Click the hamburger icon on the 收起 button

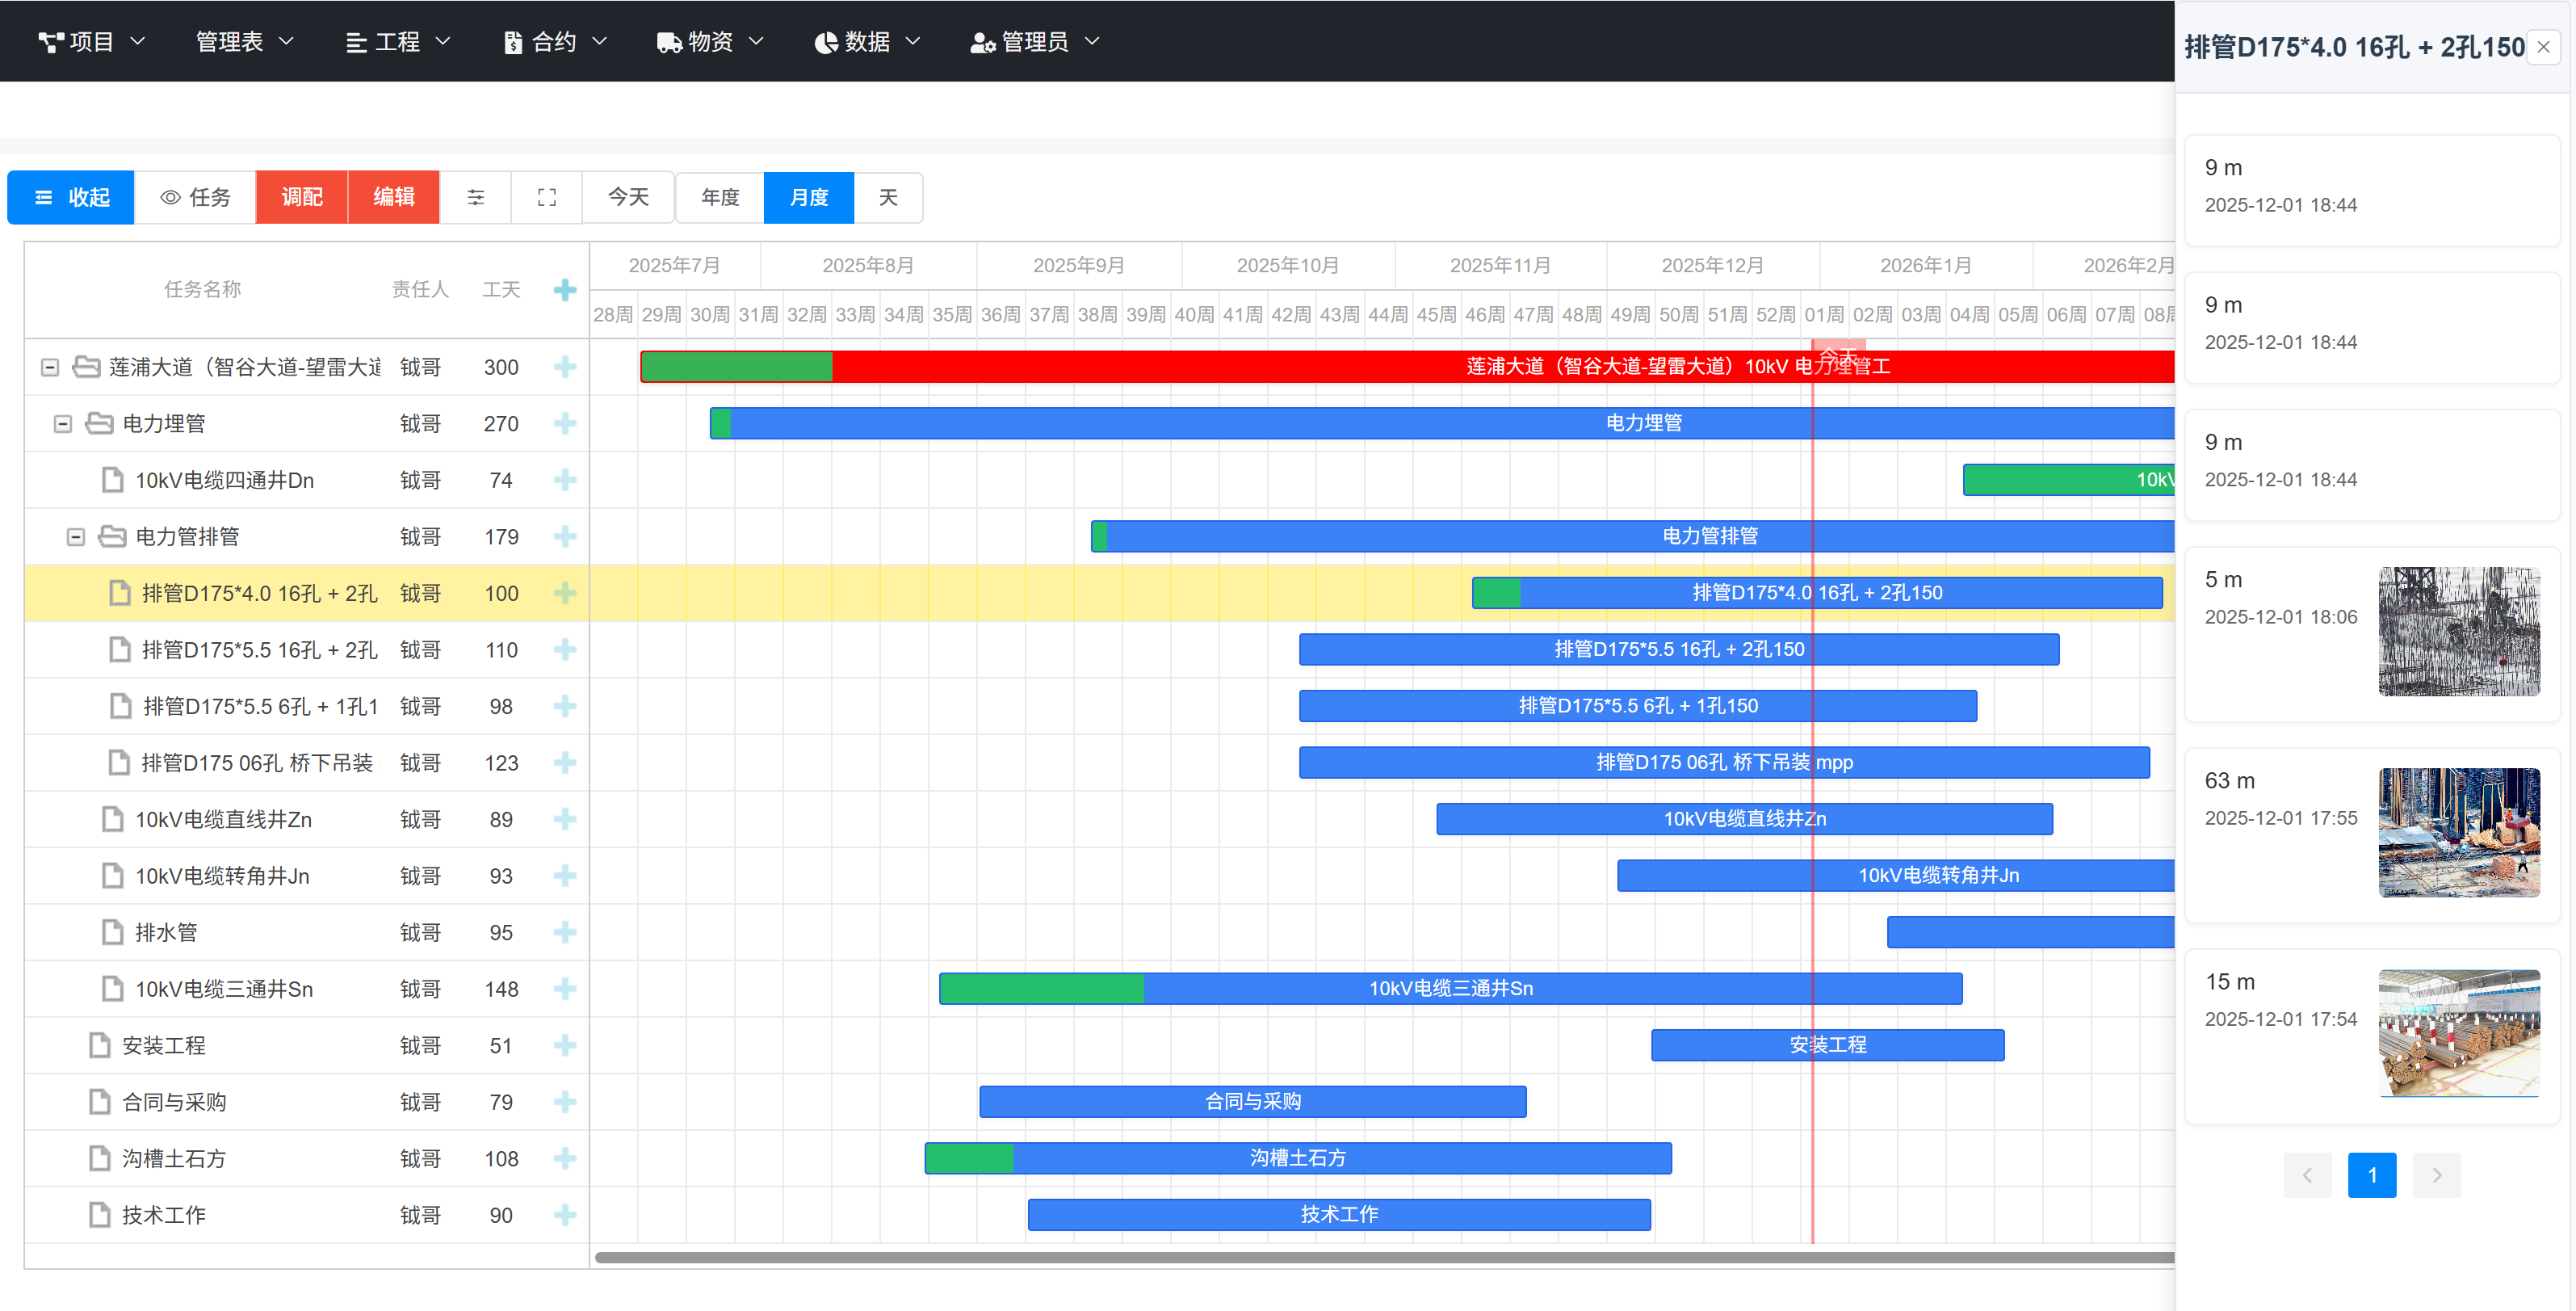pos(42,197)
